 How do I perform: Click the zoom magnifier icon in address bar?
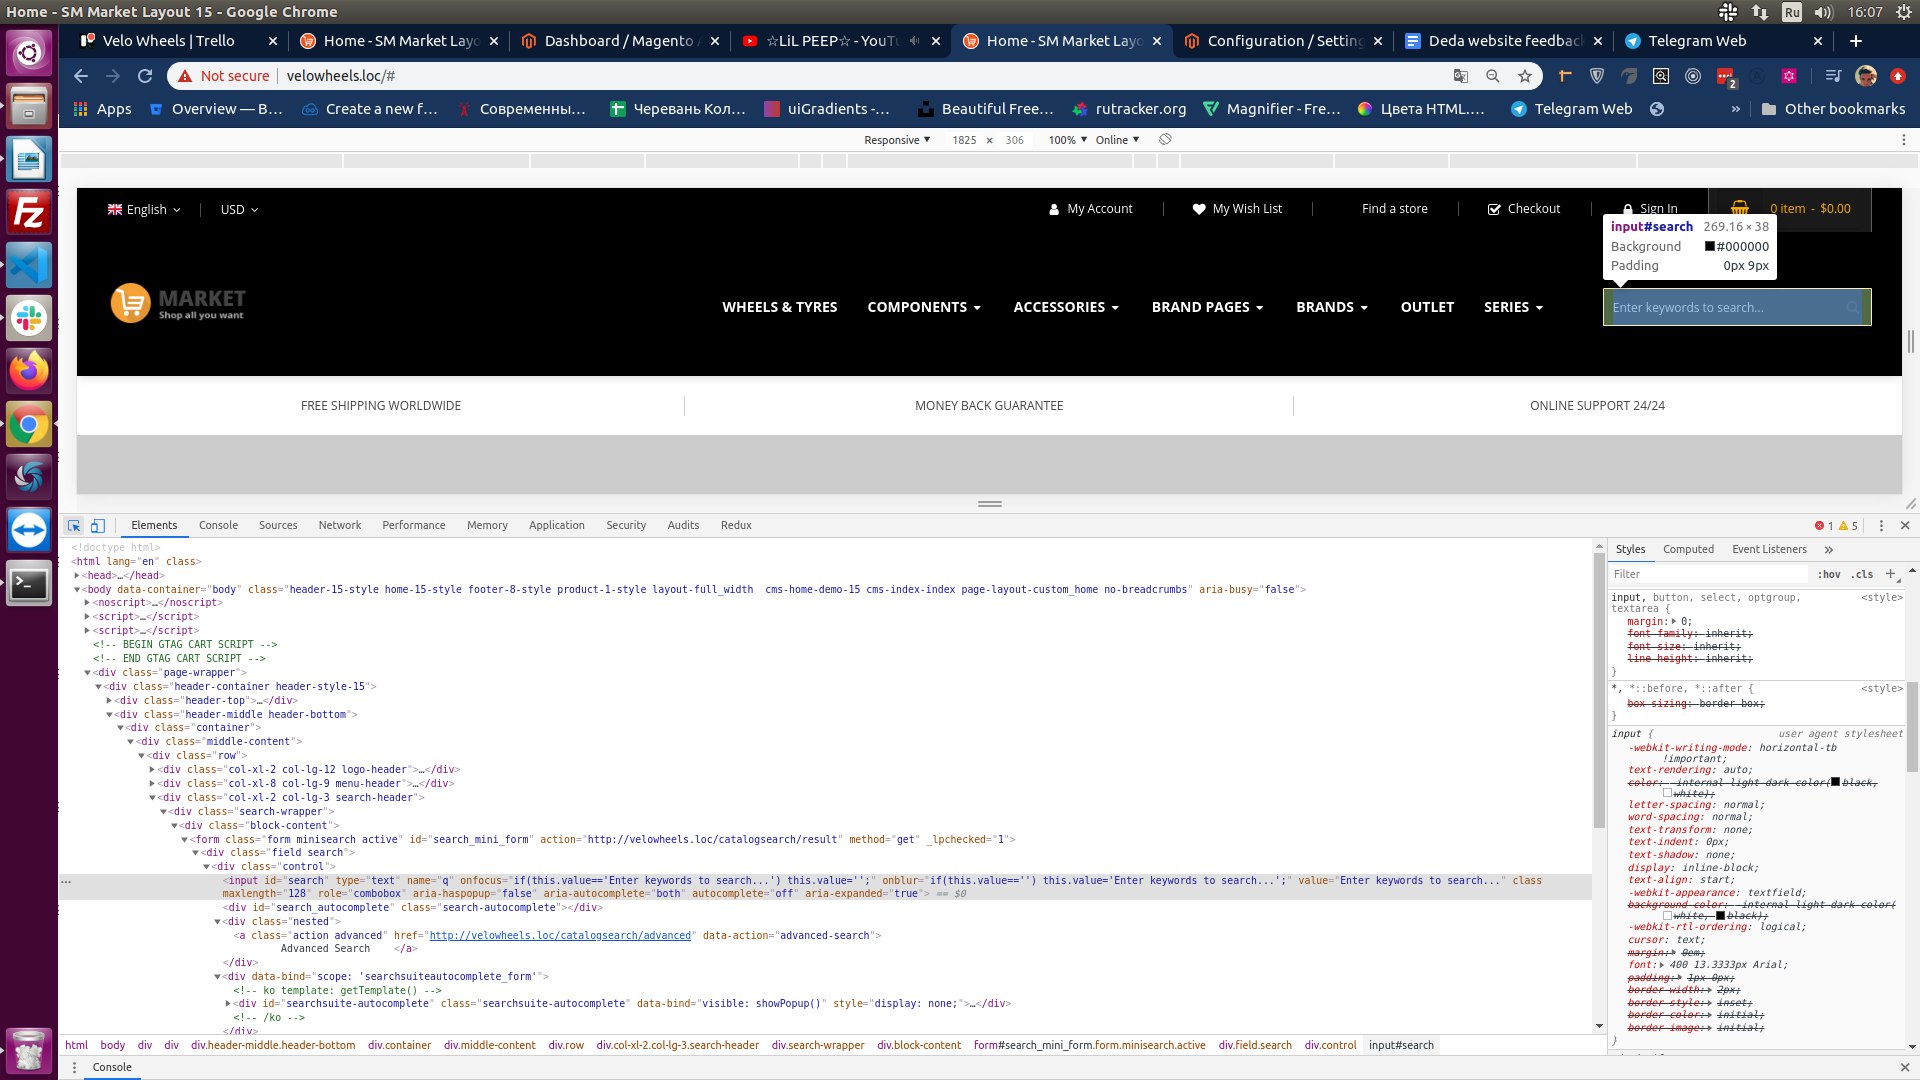click(1493, 76)
